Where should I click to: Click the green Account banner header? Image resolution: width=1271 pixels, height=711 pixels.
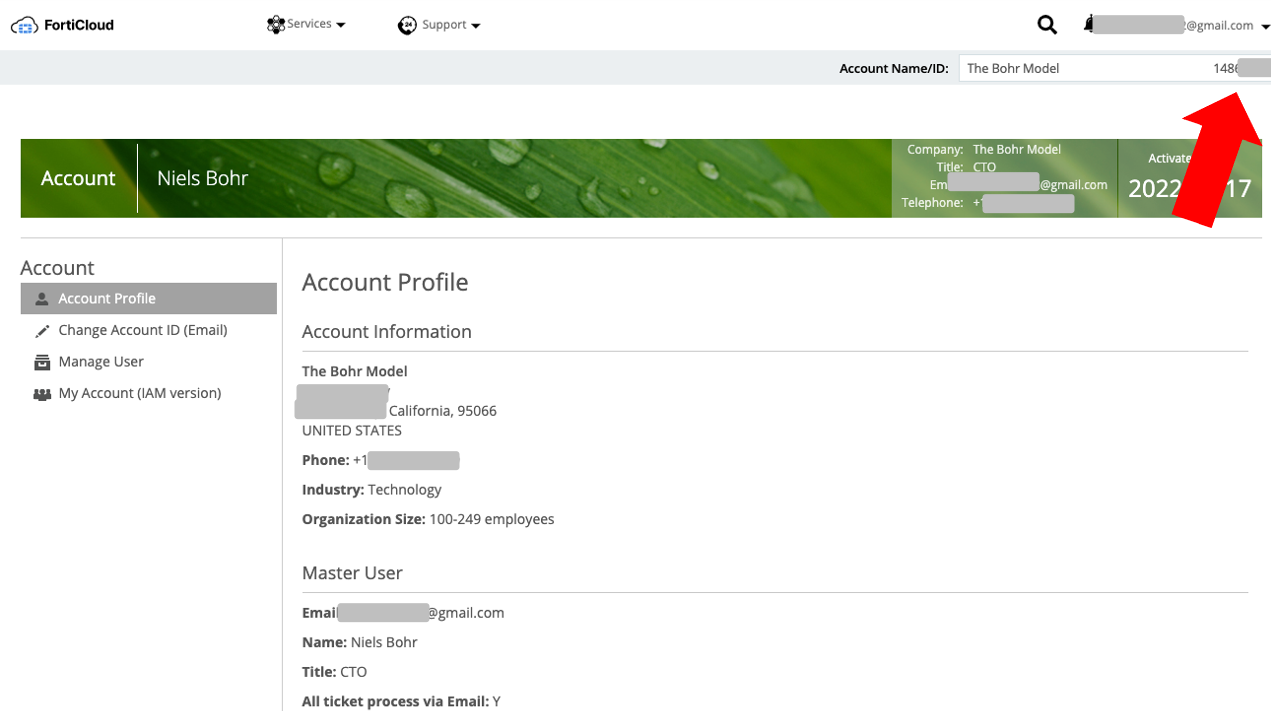pyautogui.click(x=78, y=178)
